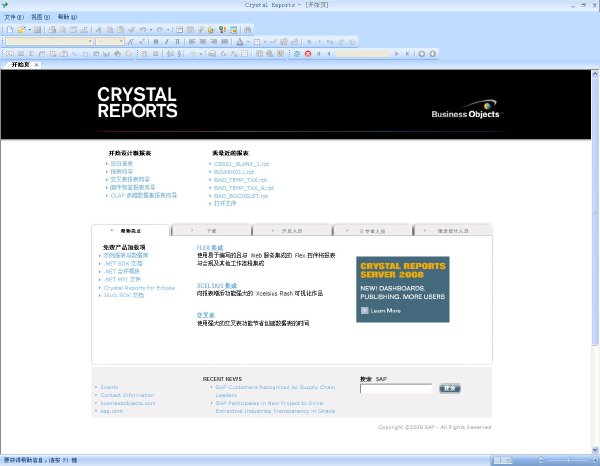The image size is (600, 466).
Task: Go to next page navigation arrow
Action: pos(396,54)
